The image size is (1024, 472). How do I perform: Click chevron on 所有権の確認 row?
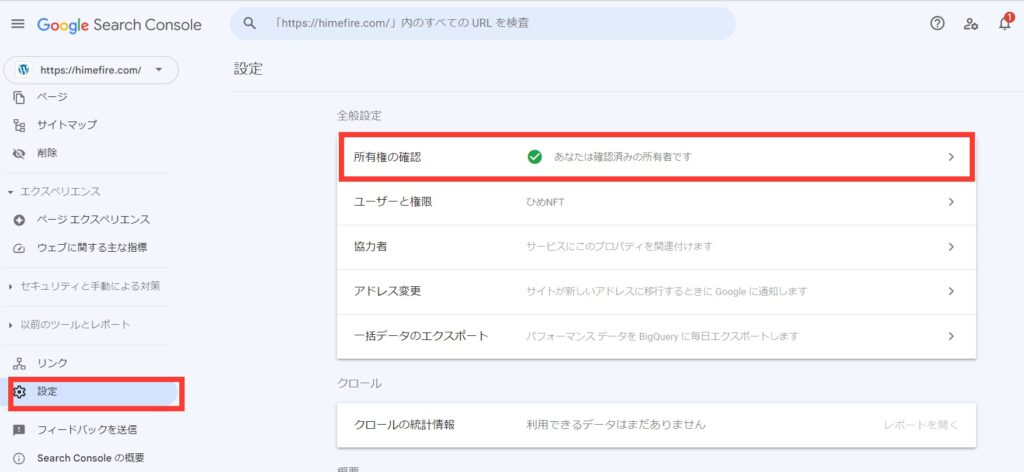pyautogui.click(x=951, y=157)
